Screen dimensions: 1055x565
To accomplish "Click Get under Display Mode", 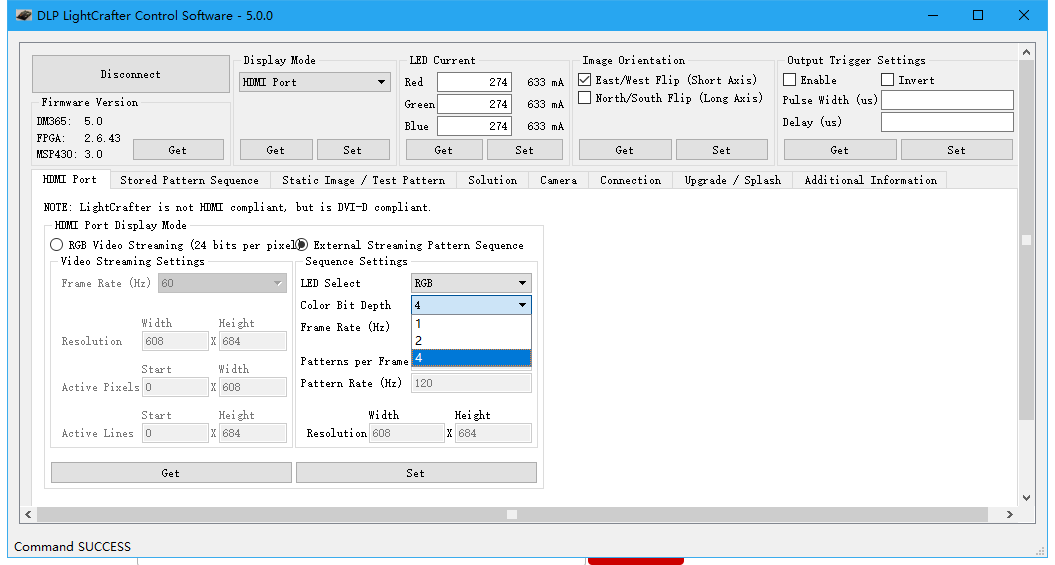I will click(276, 150).
